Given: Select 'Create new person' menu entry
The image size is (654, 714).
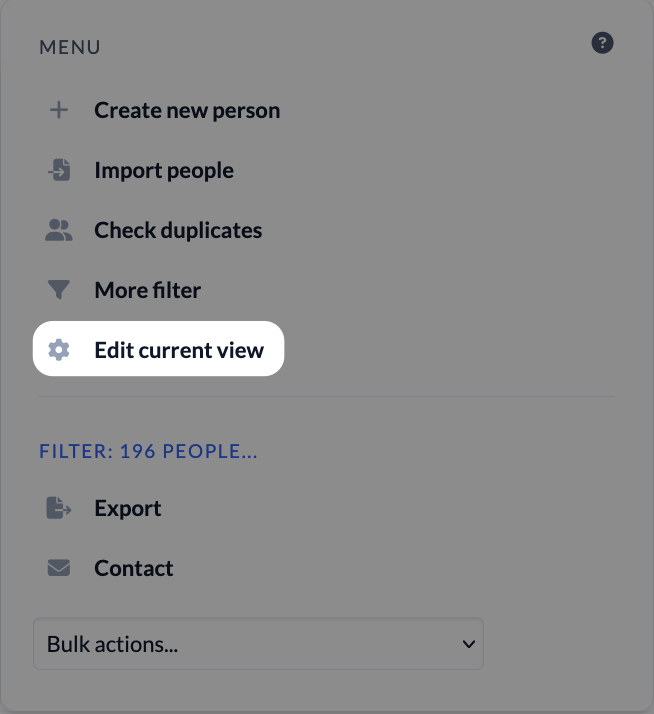Looking at the screenshot, I should click(x=187, y=110).
